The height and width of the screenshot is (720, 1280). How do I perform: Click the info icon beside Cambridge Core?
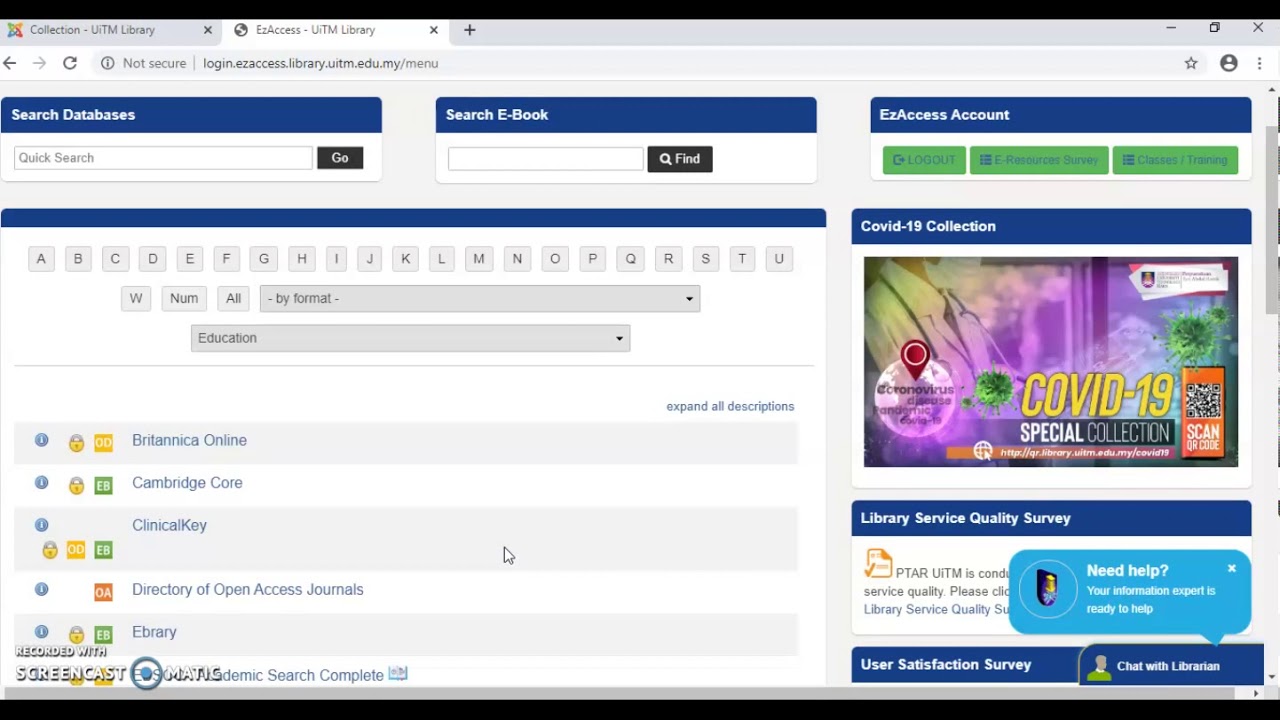pyautogui.click(x=41, y=483)
